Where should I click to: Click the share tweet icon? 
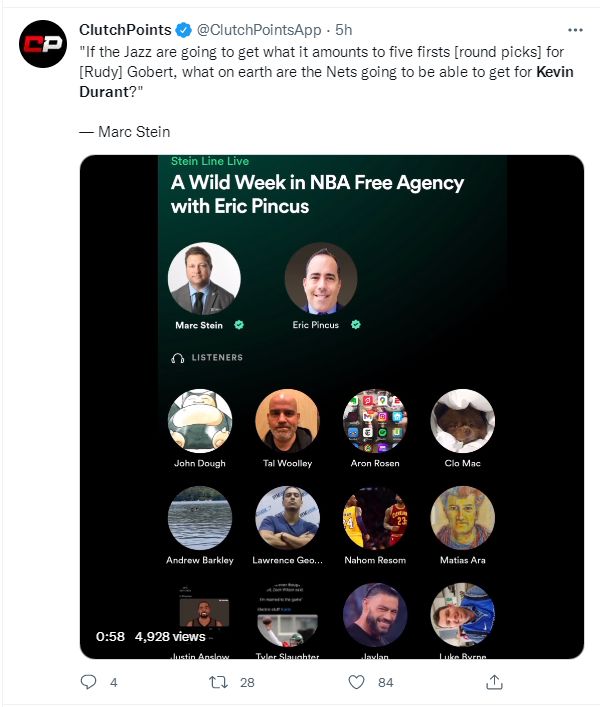pyautogui.click(x=493, y=682)
